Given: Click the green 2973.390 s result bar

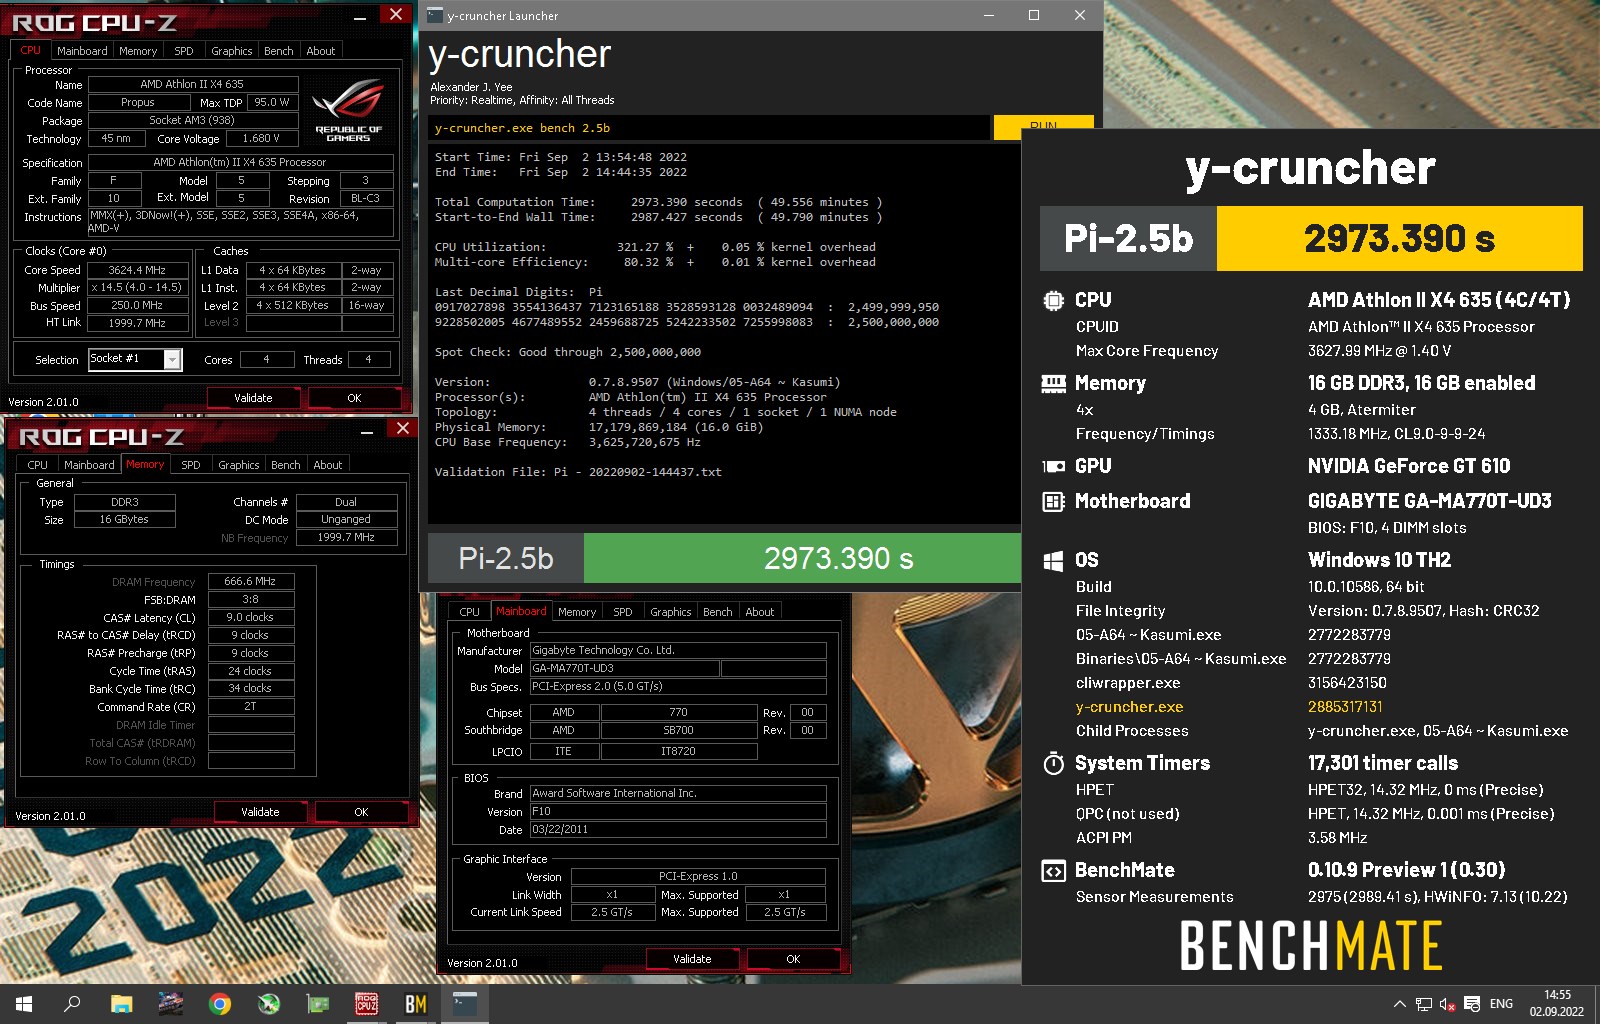Looking at the screenshot, I should 802,558.
